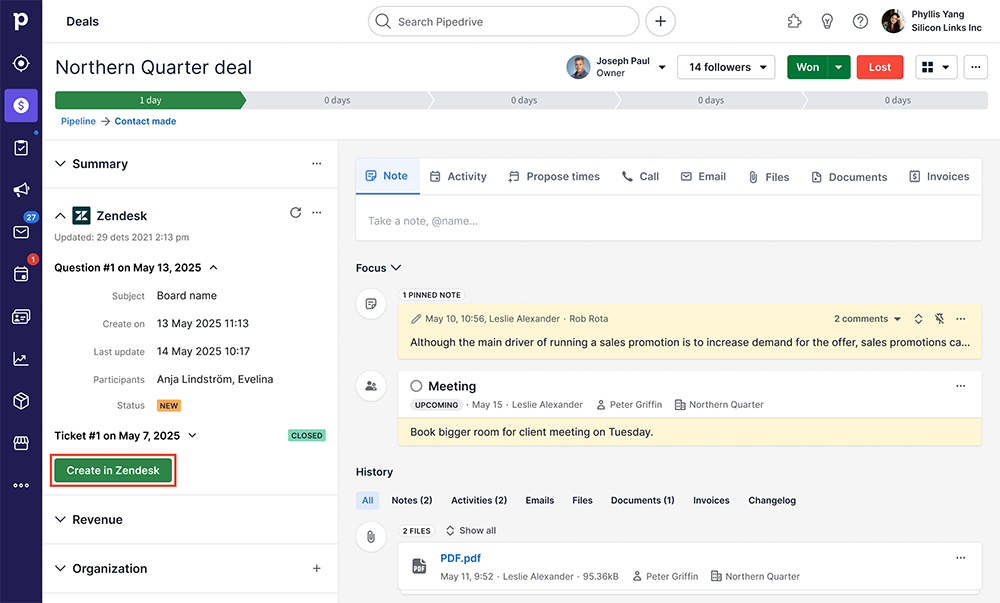The width and height of the screenshot is (1000, 603).
Task: Open Contacts card icon in sidebar
Action: click(x=21, y=317)
